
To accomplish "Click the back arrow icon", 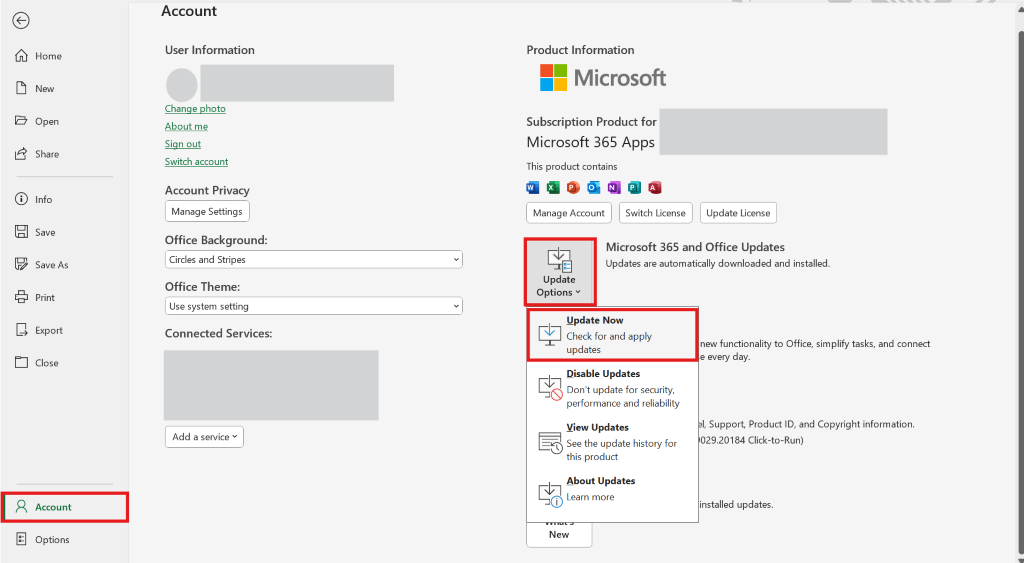I will (x=21, y=21).
